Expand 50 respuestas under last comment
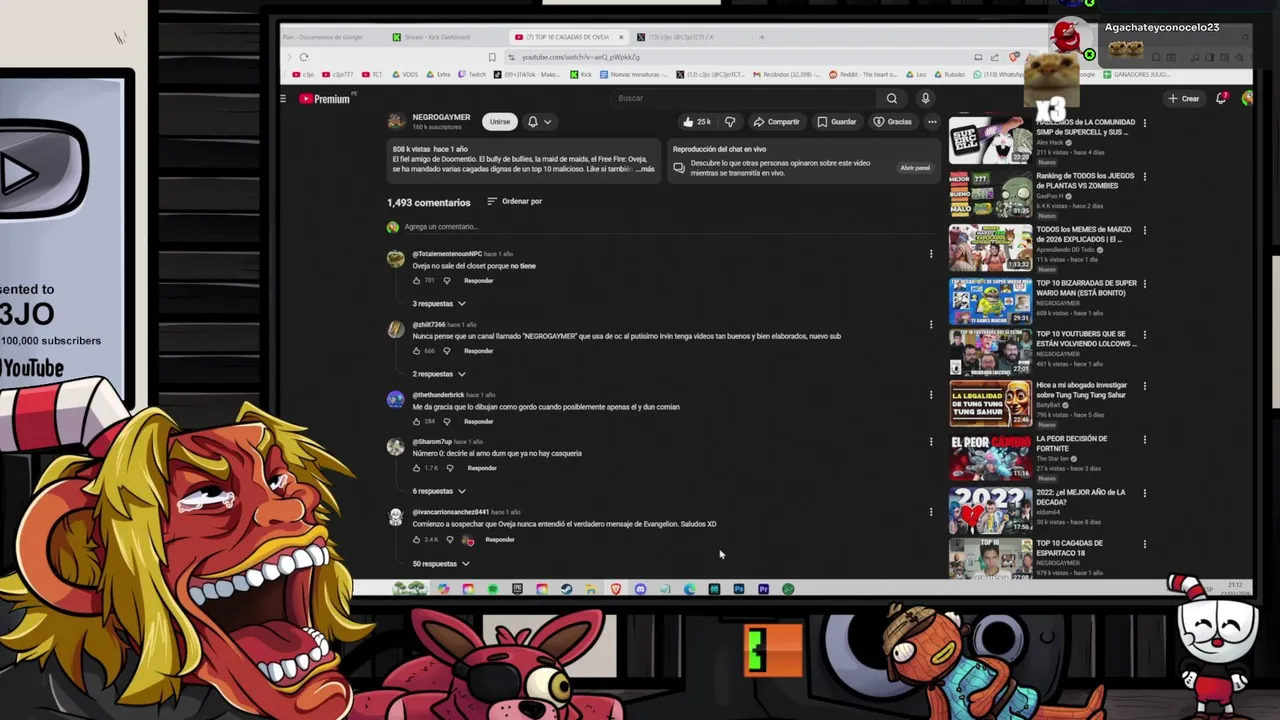This screenshot has height=720, width=1280. coord(441,564)
